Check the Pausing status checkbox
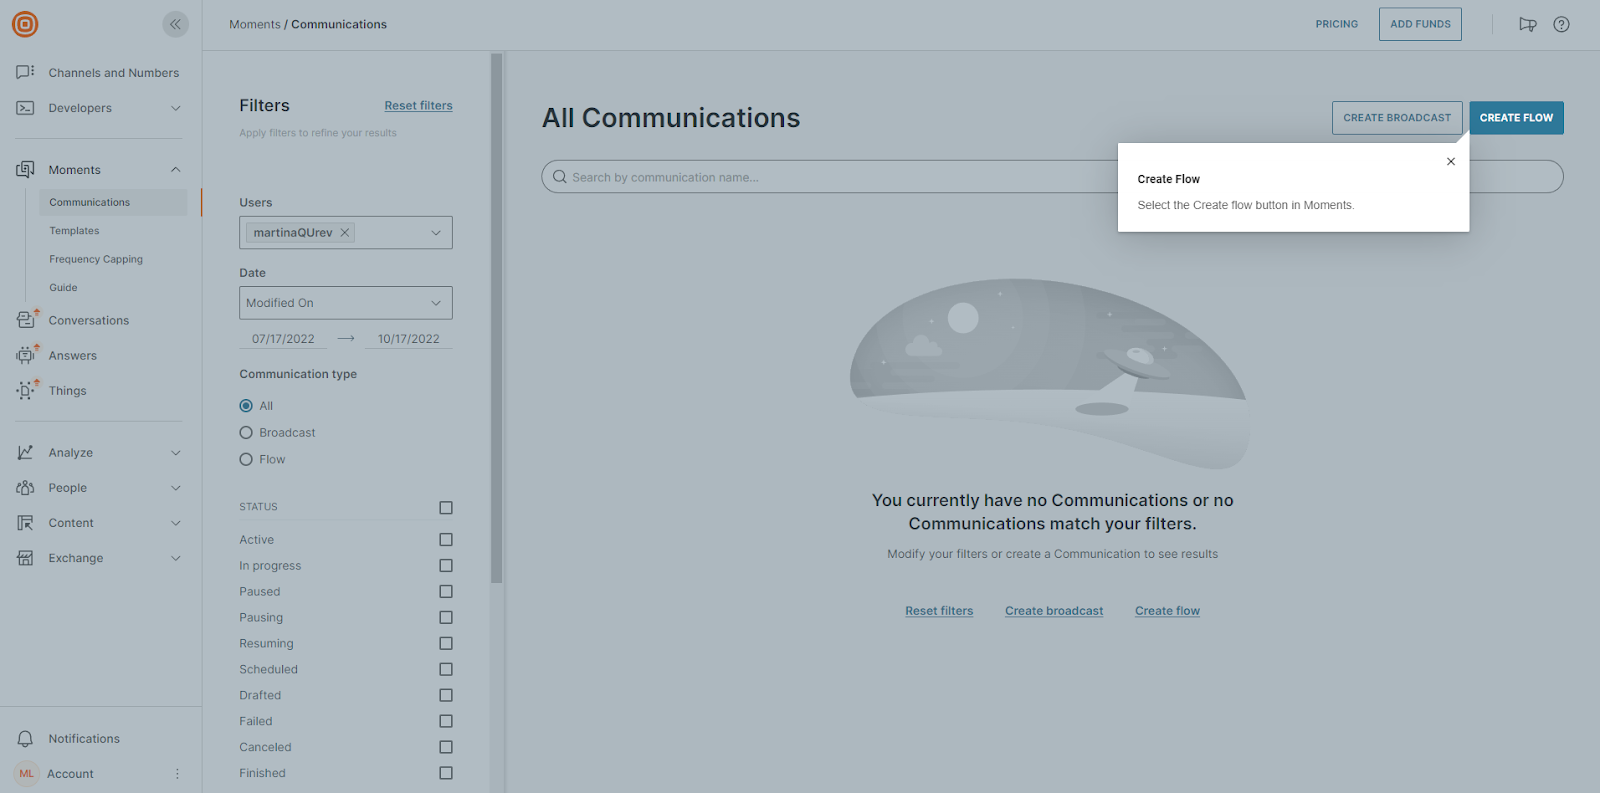Viewport: 1600px width, 793px height. tap(446, 618)
